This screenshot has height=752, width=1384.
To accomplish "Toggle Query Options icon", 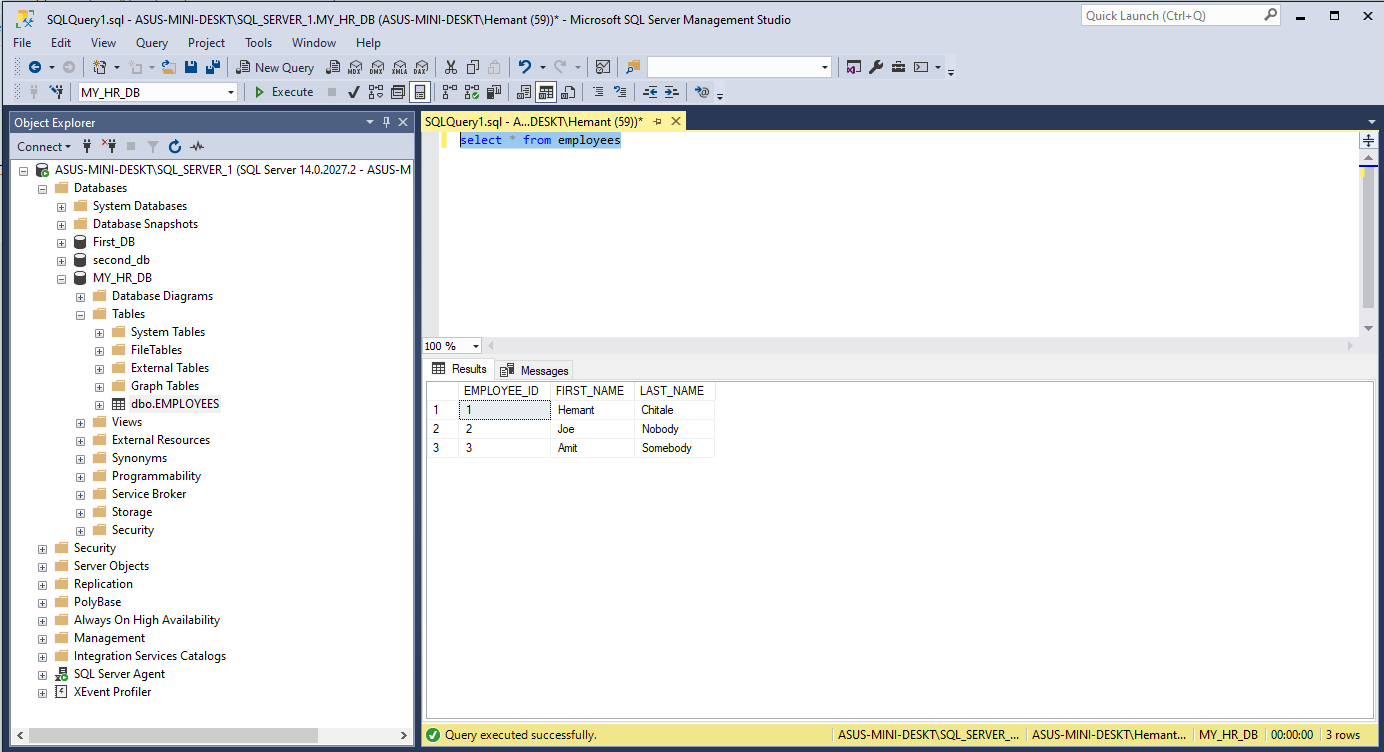I will click(397, 92).
